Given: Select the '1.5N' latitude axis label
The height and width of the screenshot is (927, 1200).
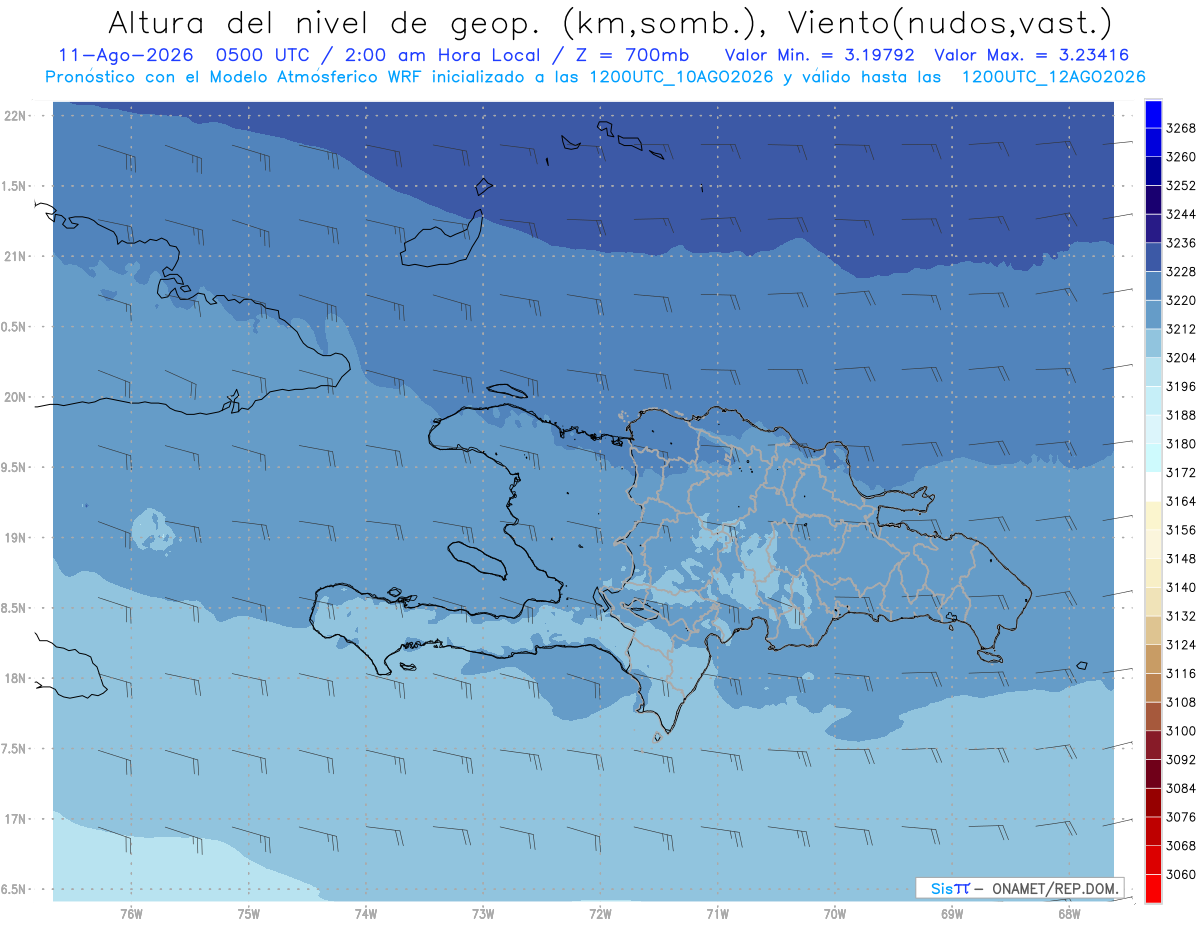Looking at the screenshot, I should tap(14, 186).
